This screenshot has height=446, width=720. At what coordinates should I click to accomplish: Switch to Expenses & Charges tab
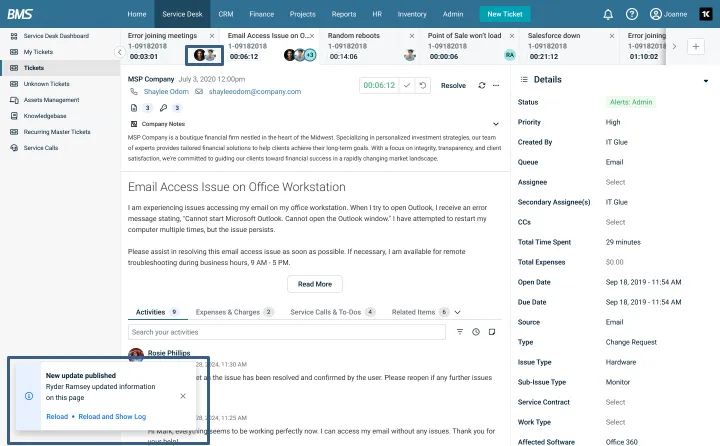233,312
